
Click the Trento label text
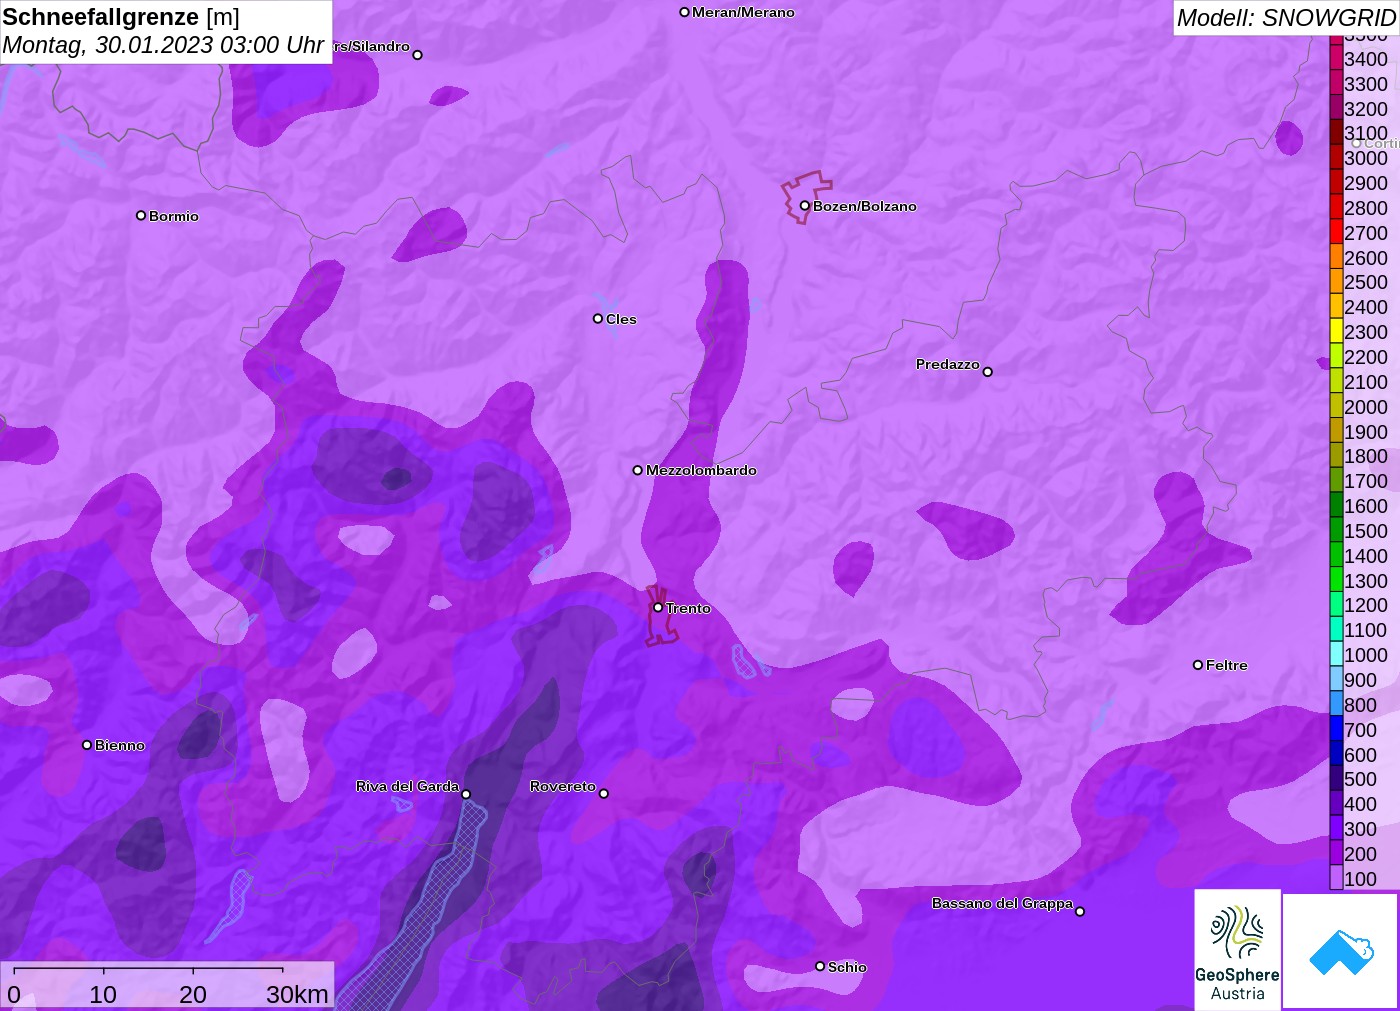tap(688, 608)
